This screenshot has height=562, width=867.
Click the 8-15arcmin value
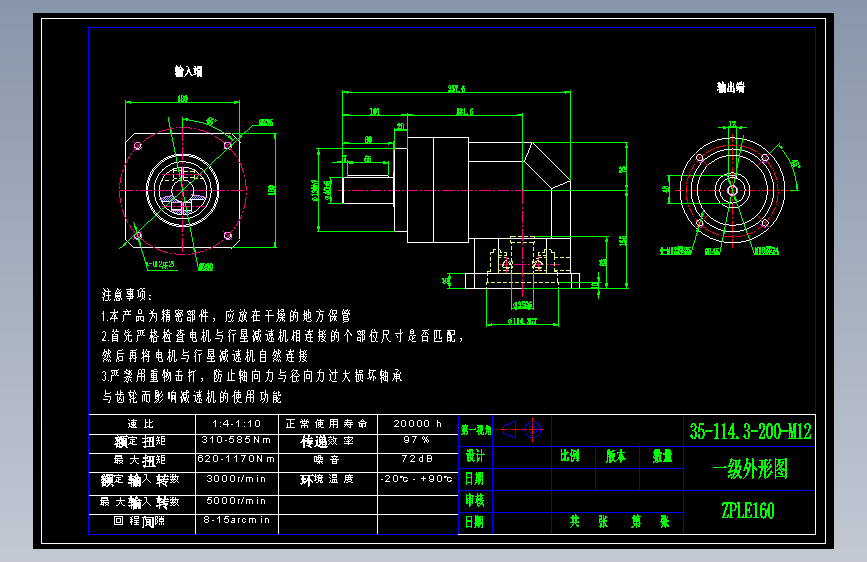[236, 520]
